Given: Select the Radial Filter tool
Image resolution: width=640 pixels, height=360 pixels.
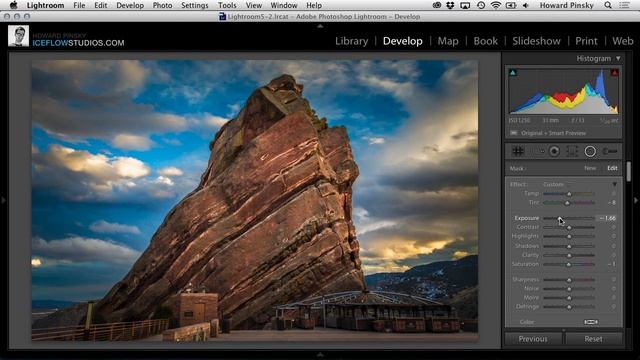Looking at the screenshot, I should point(590,151).
